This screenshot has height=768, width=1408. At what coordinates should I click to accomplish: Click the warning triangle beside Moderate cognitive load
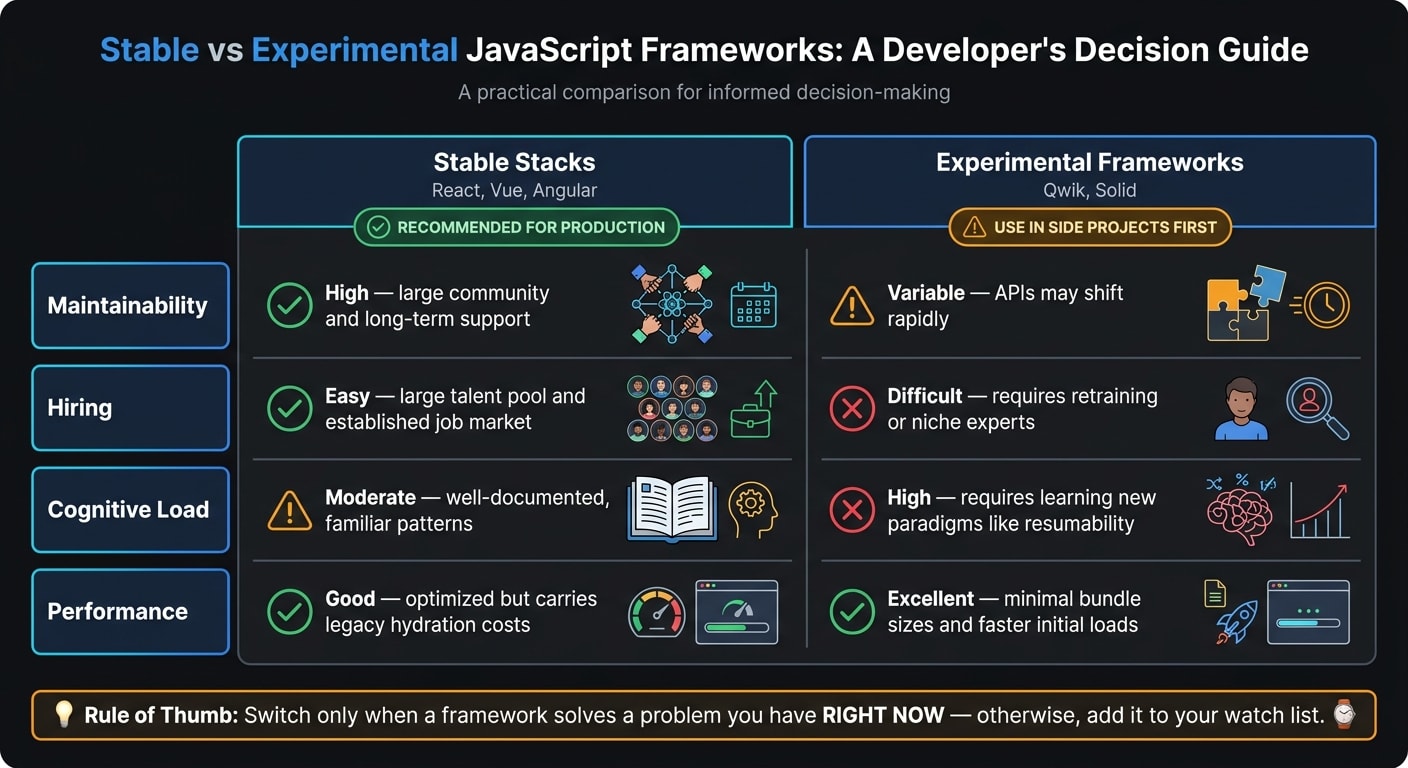click(x=290, y=511)
